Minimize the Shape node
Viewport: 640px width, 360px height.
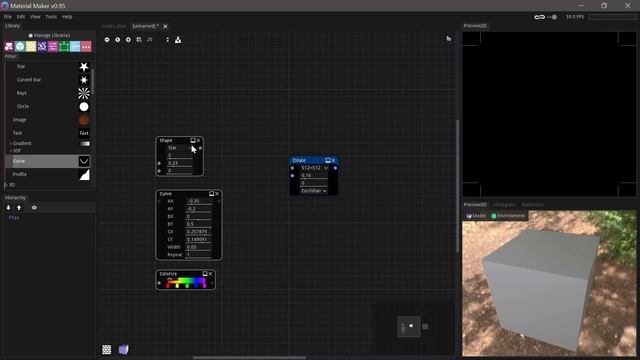pos(193,140)
